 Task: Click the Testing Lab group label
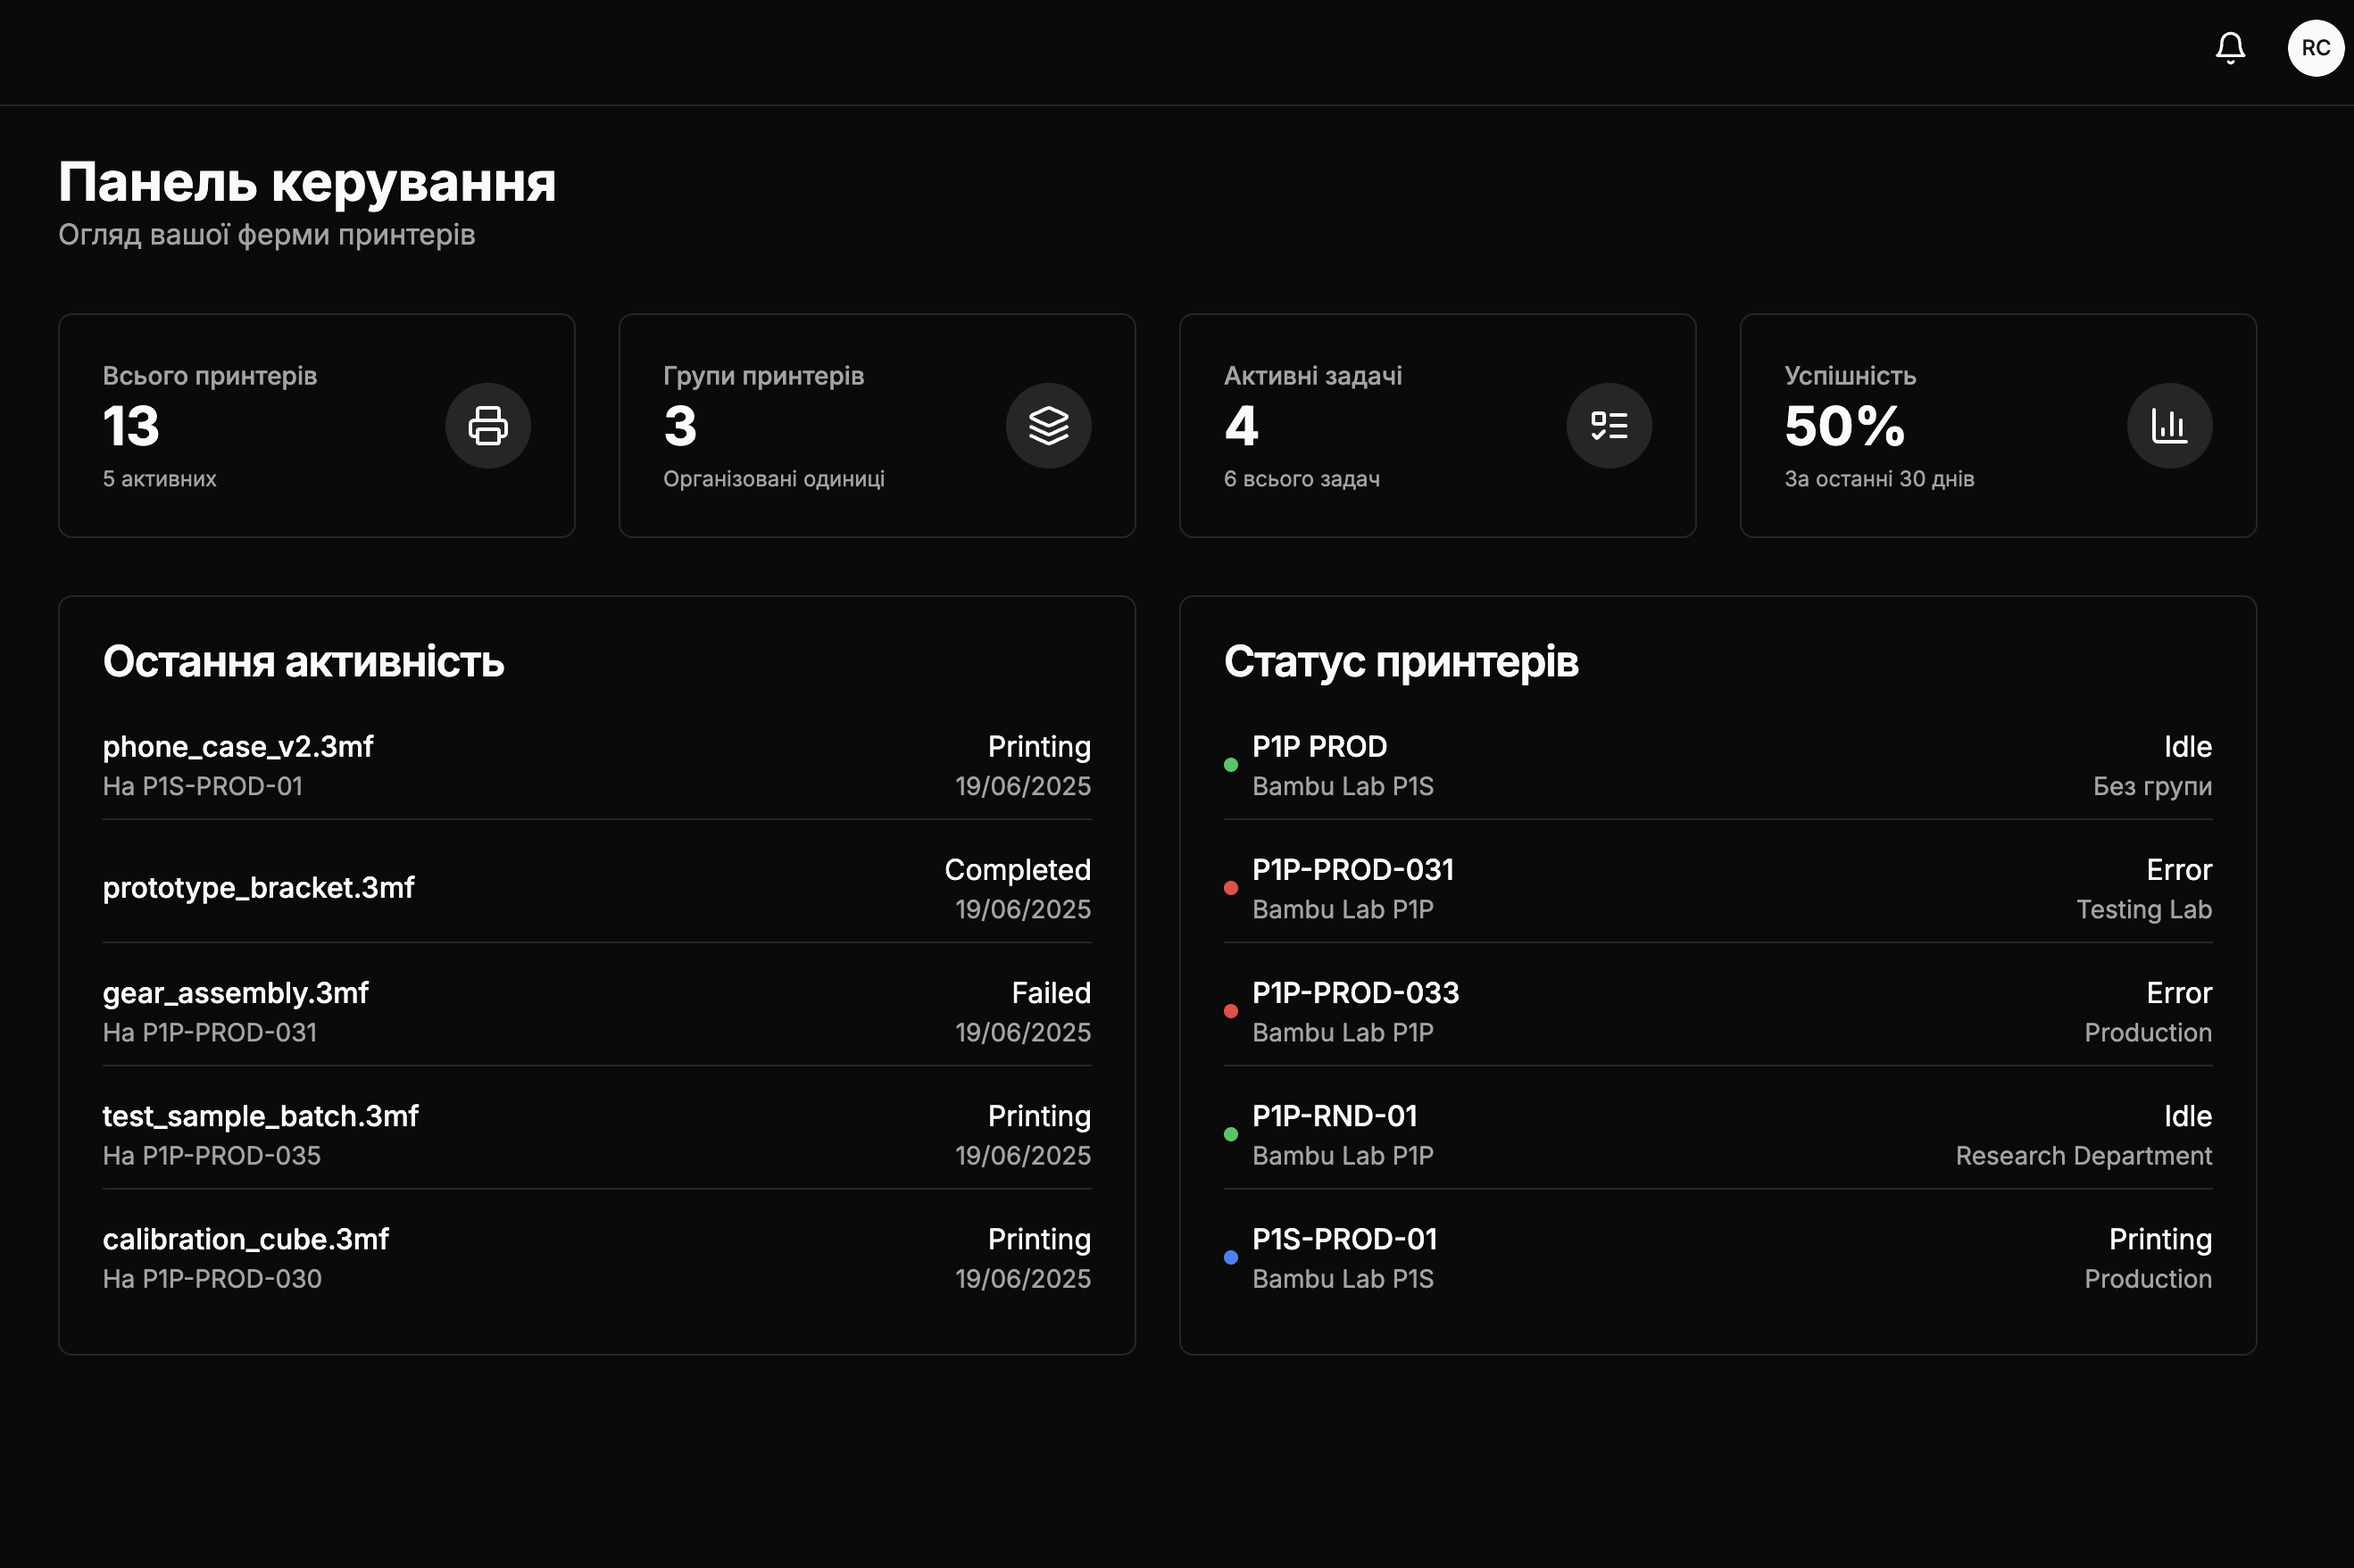coord(2143,910)
